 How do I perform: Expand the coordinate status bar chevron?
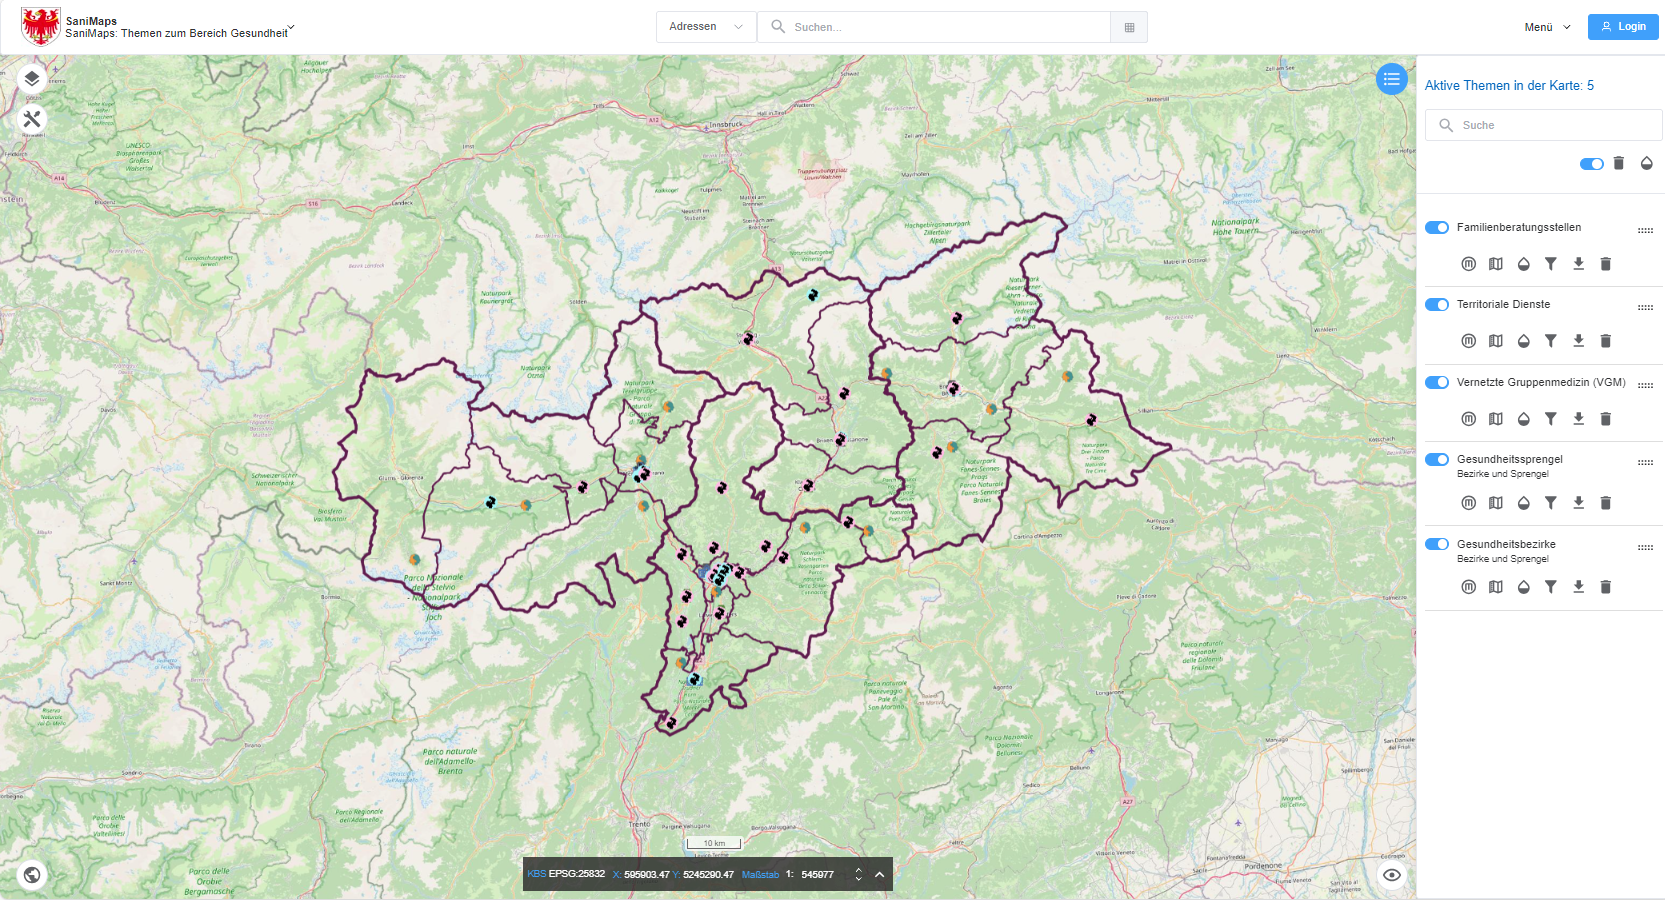[x=879, y=874]
